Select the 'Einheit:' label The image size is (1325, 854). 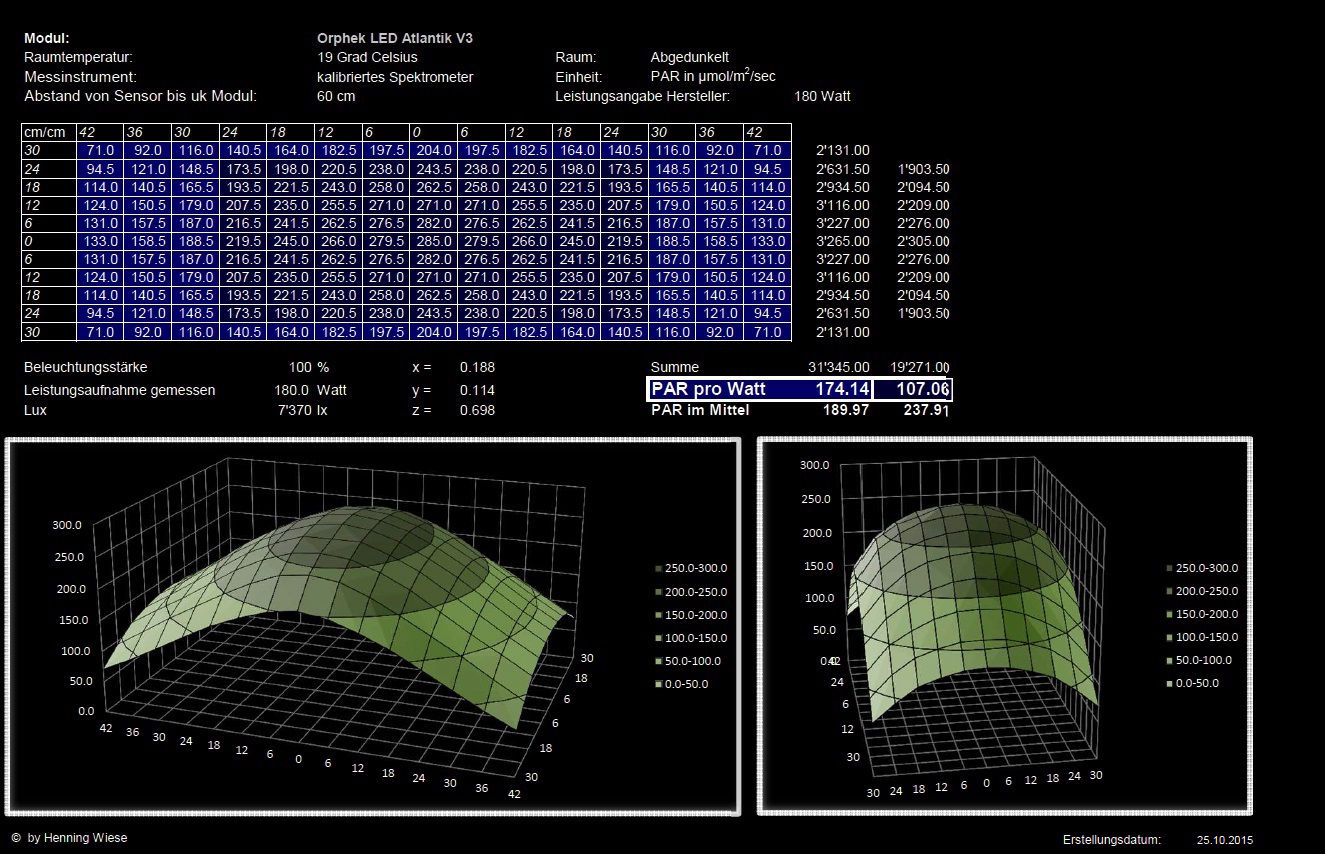(x=578, y=77)
